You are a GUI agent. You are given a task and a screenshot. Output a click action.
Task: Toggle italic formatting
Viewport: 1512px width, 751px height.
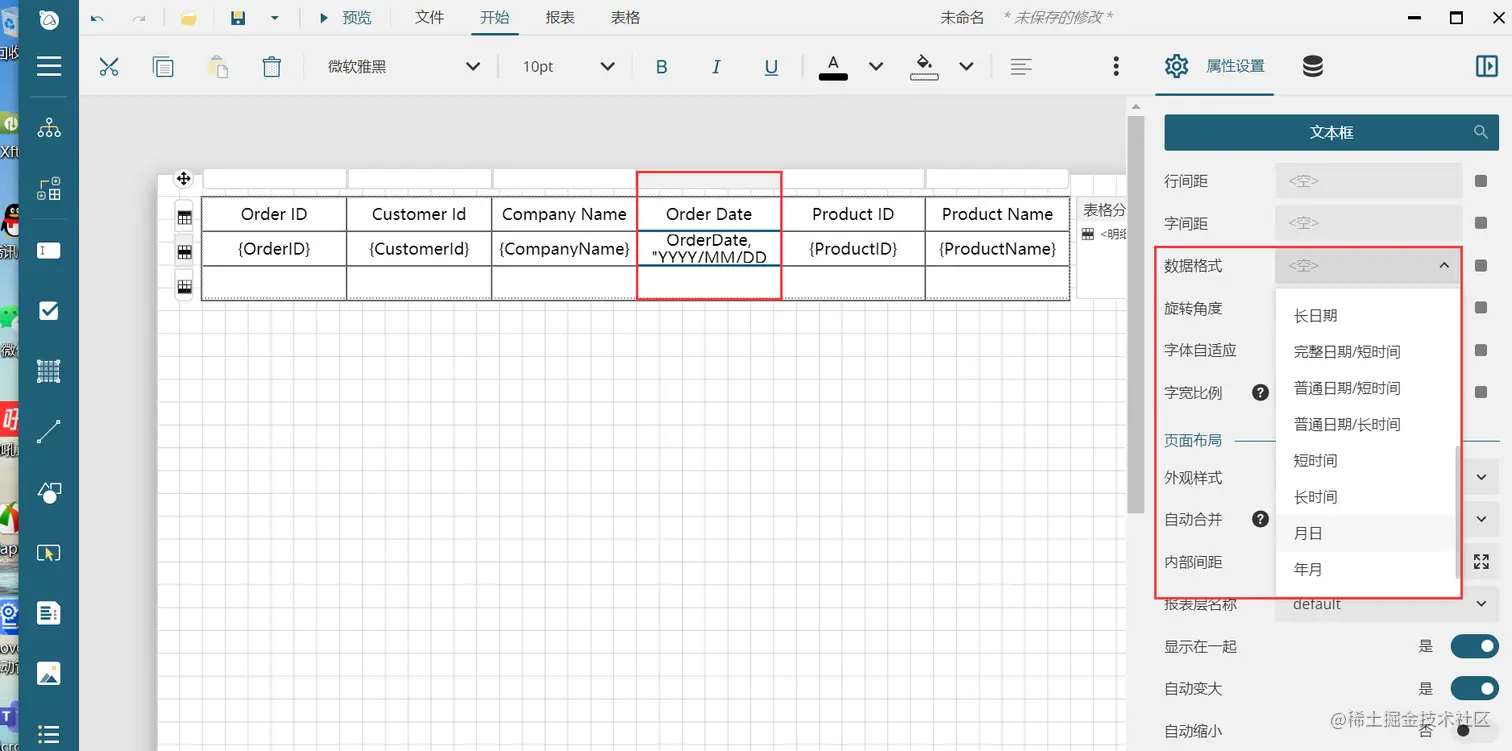tap(716, 67)
